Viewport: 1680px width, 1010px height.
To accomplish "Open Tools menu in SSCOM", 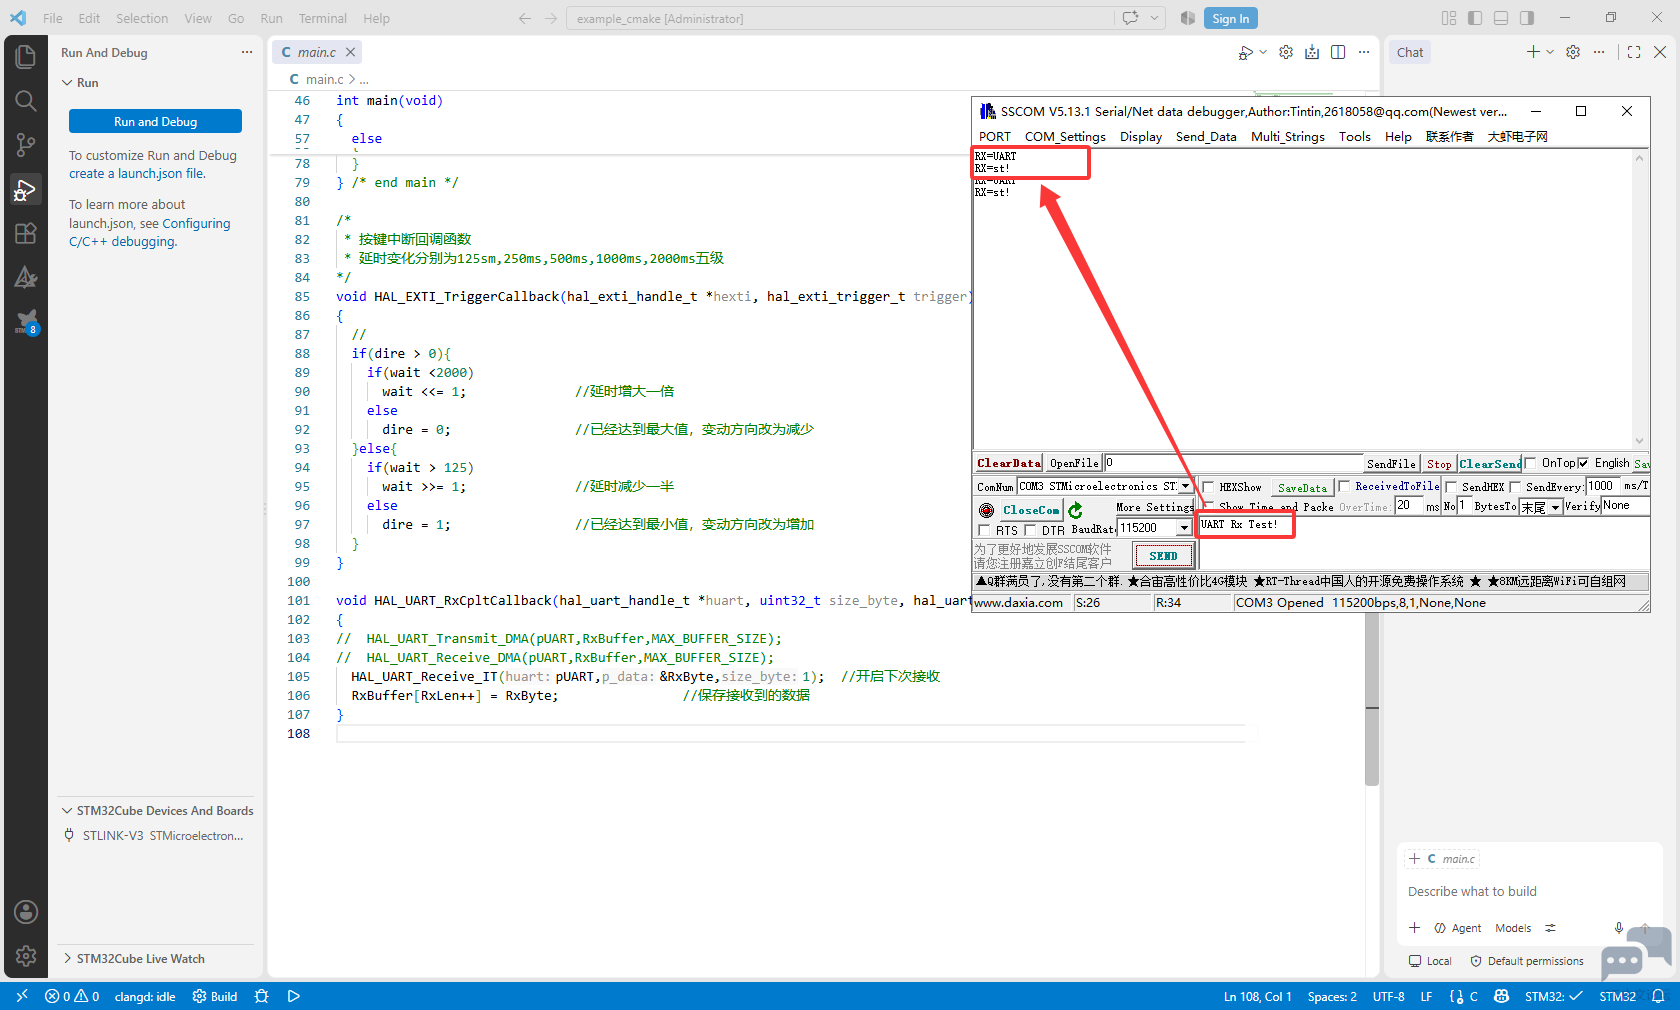I will tap(1355, 137).
